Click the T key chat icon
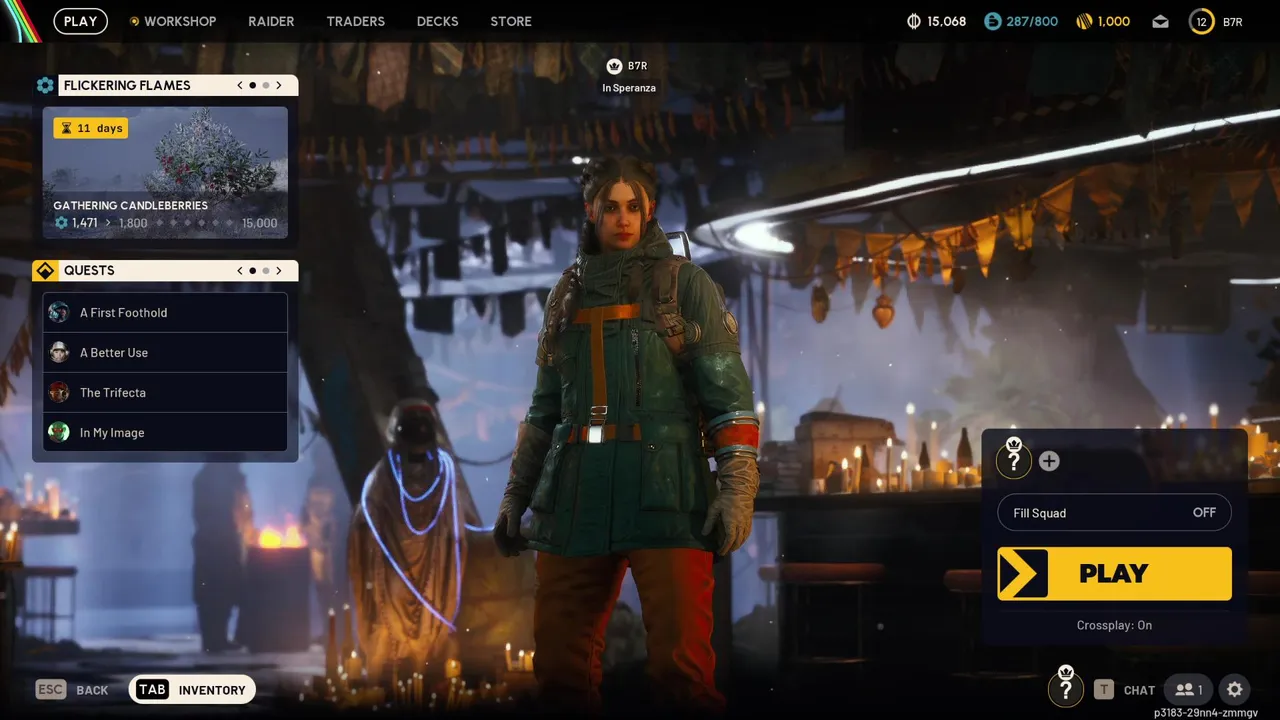 point(1103,689)
